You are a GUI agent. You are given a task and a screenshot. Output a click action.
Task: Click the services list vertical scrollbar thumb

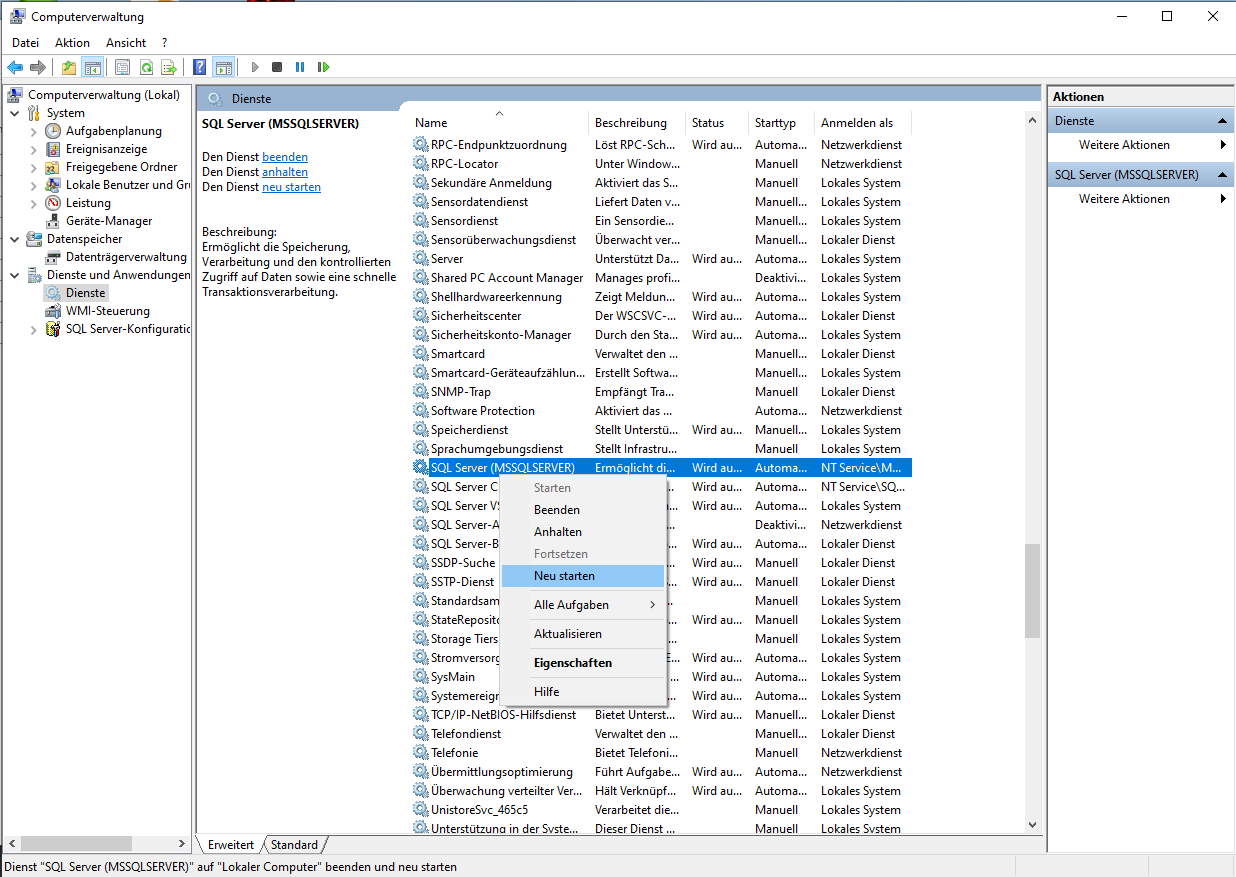(1032, 590)
